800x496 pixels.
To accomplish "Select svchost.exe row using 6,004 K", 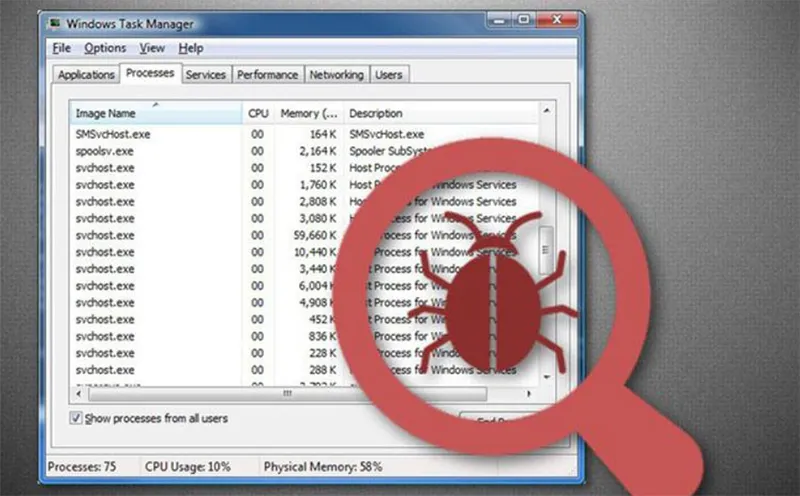I will point(304,286).
